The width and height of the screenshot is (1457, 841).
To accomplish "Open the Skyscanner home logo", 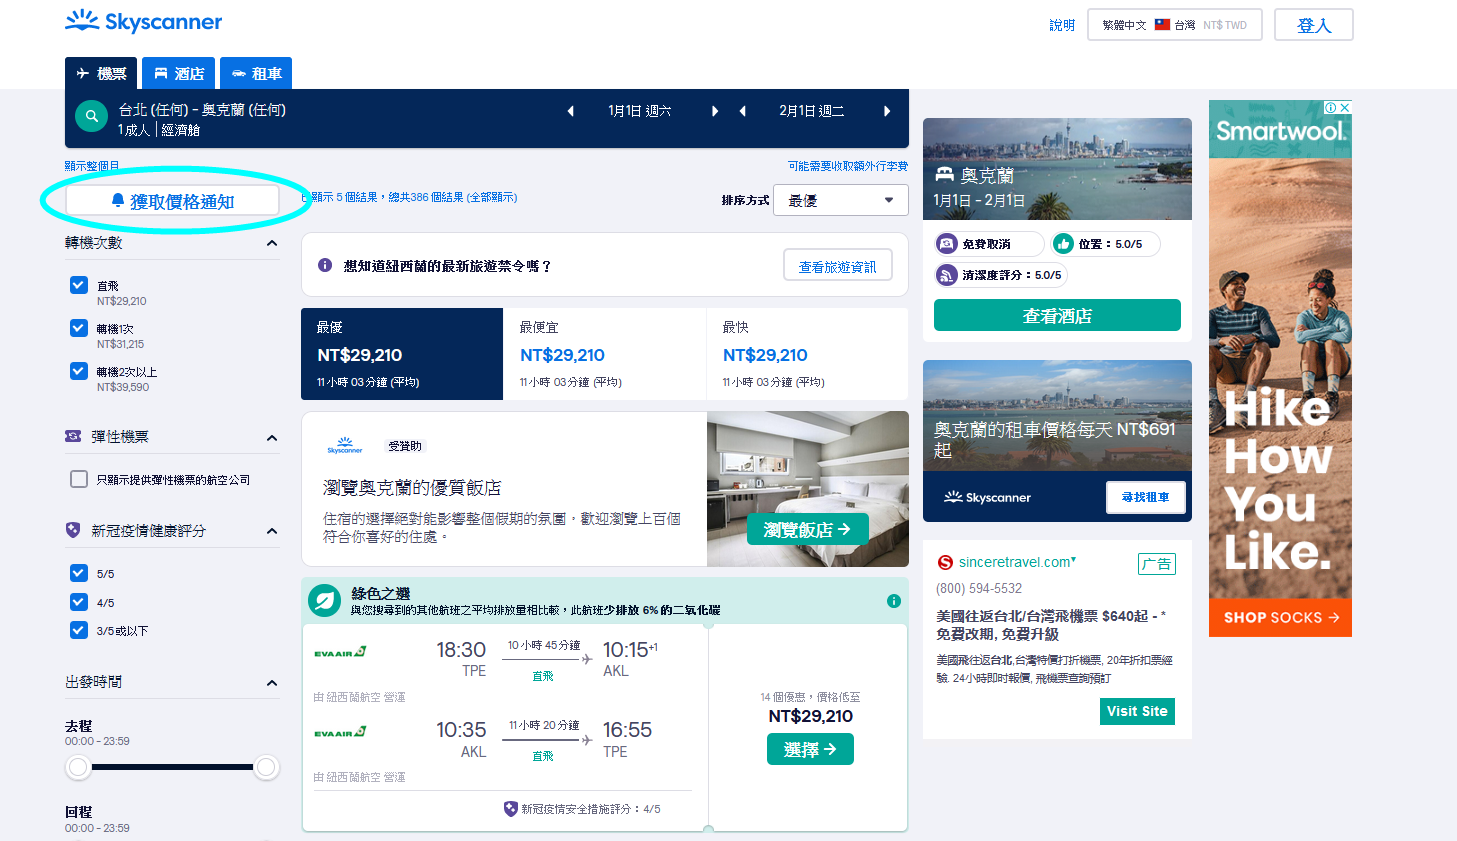I will [143, 21].
